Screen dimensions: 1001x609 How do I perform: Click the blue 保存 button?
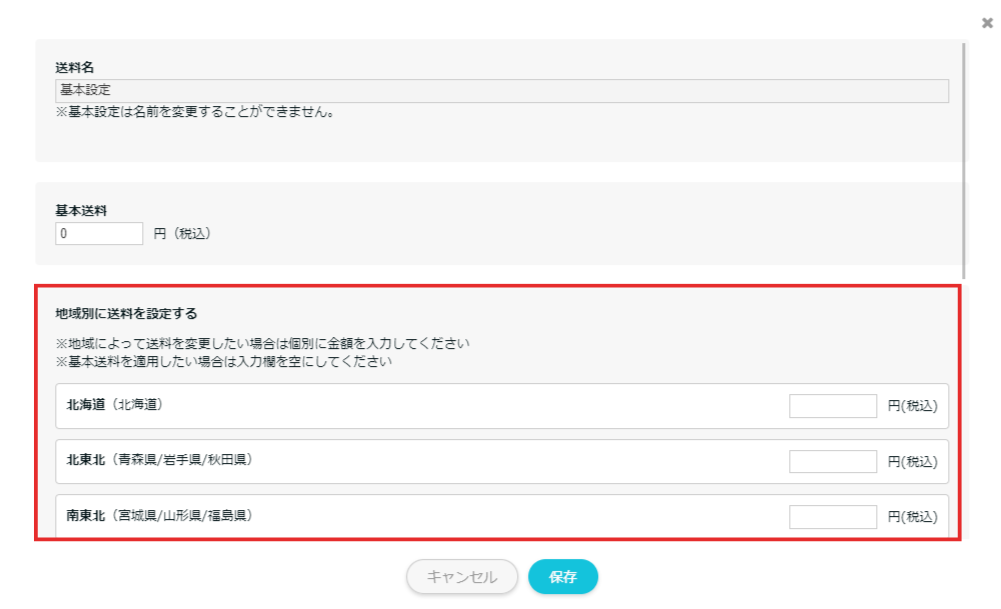pyautogui.click(x=562, y=577)
